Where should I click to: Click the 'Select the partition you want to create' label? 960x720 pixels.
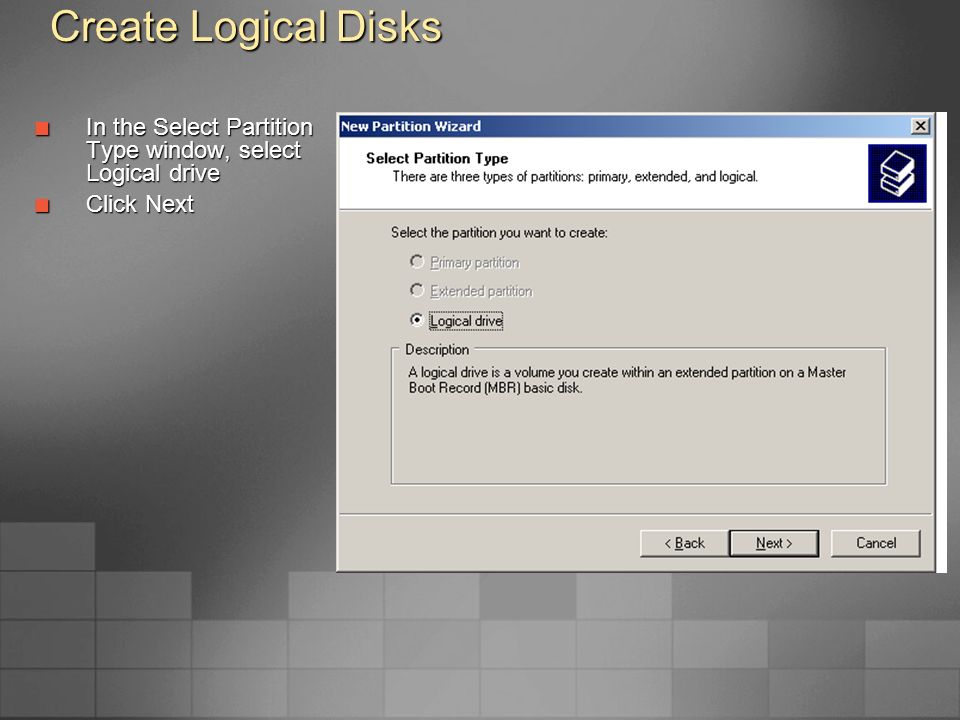pos(499,233)
